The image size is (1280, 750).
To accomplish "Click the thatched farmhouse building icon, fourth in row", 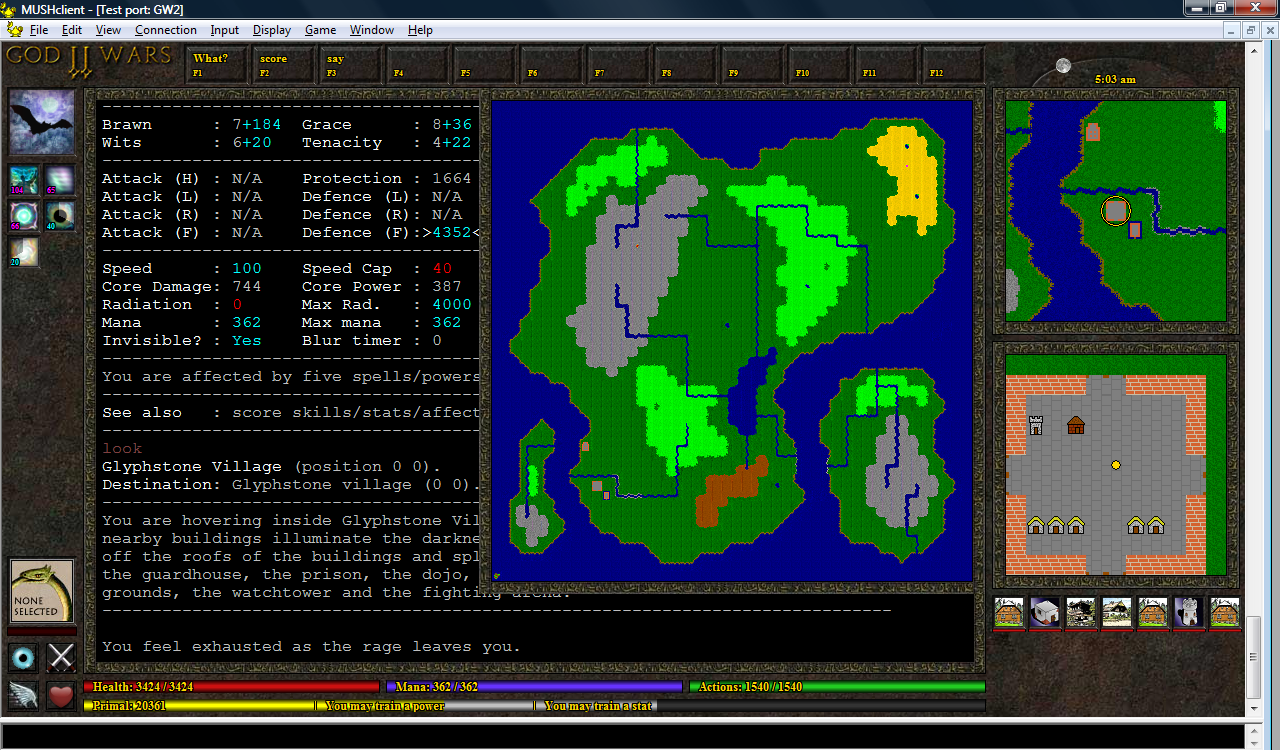I will [1117, 613].
